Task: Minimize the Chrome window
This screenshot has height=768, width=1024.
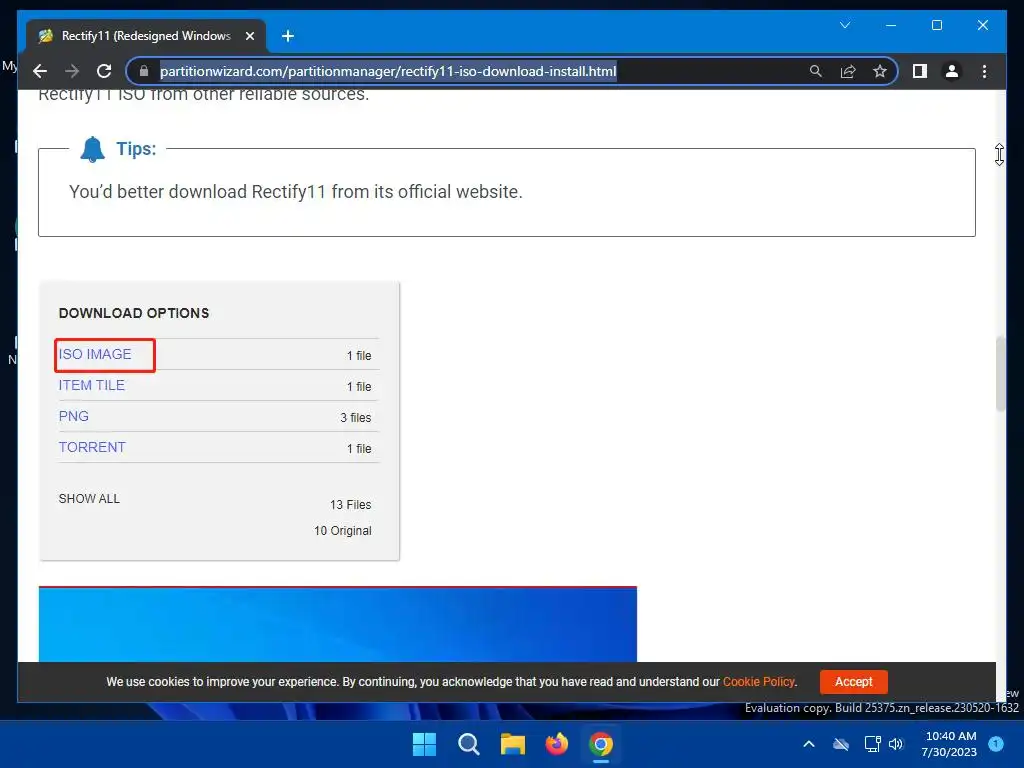Action: 891,25
